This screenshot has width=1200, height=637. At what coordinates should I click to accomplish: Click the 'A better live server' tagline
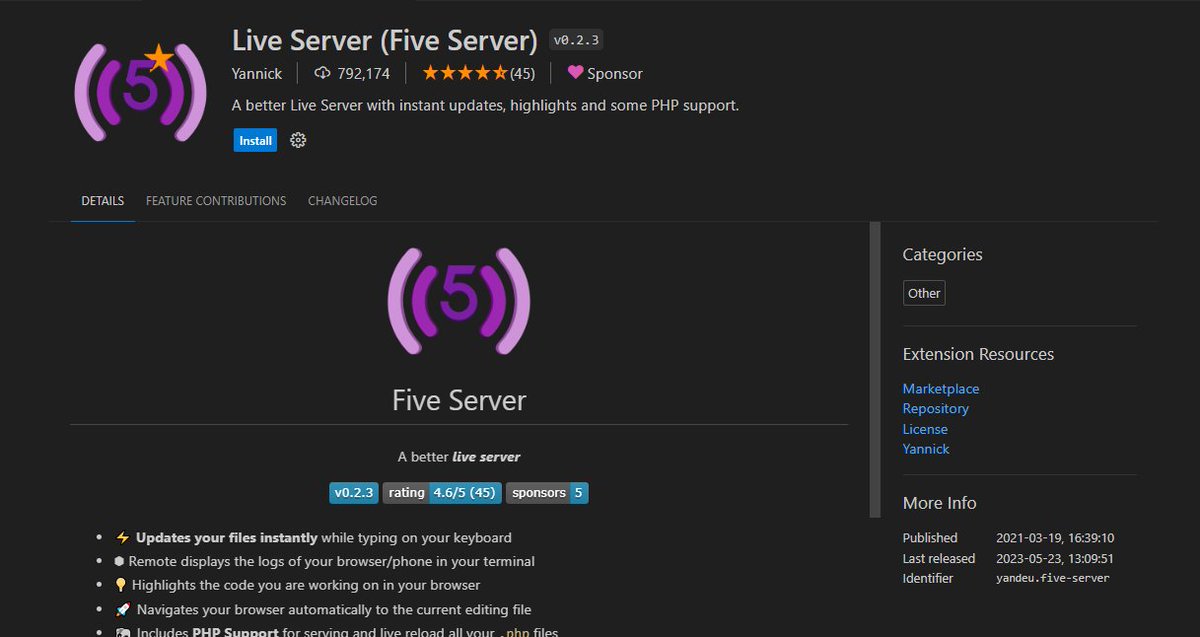459,457
